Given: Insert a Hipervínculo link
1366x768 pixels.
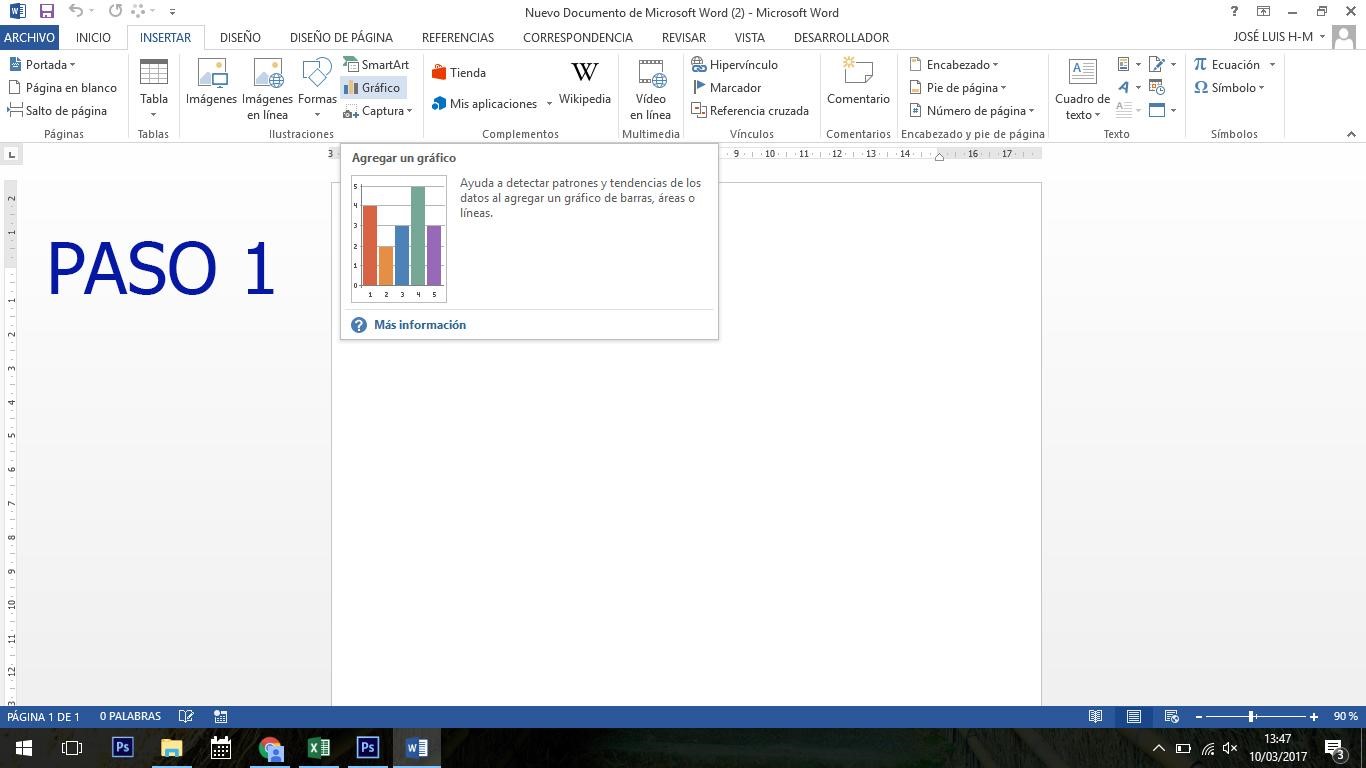Looking at the screenshot, I should [735, 65].
